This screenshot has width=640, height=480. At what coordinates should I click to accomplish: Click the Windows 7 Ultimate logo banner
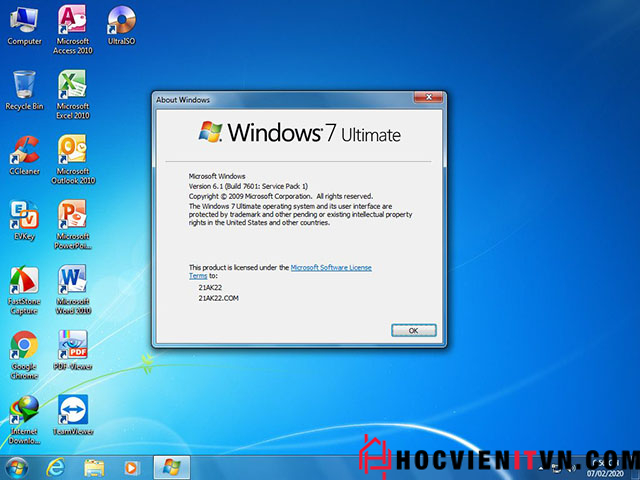click(x=299, y=133)
